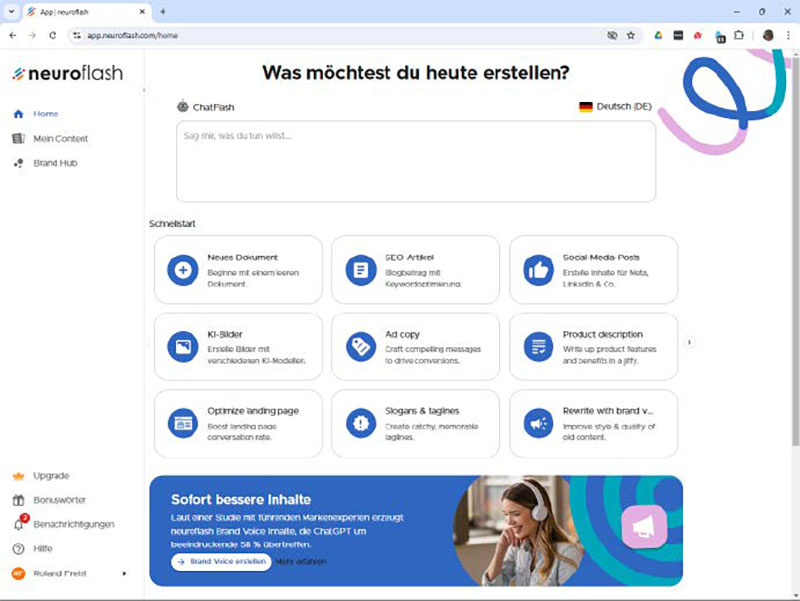
Task: Select the Ad copy price-tag icon
Action: click(x=361, y=346)
